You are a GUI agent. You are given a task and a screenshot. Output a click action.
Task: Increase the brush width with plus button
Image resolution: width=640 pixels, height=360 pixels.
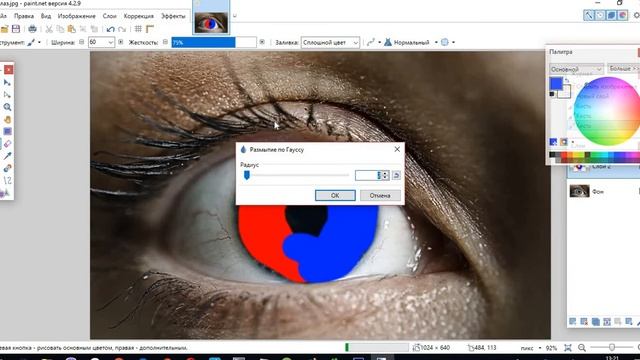120,42
